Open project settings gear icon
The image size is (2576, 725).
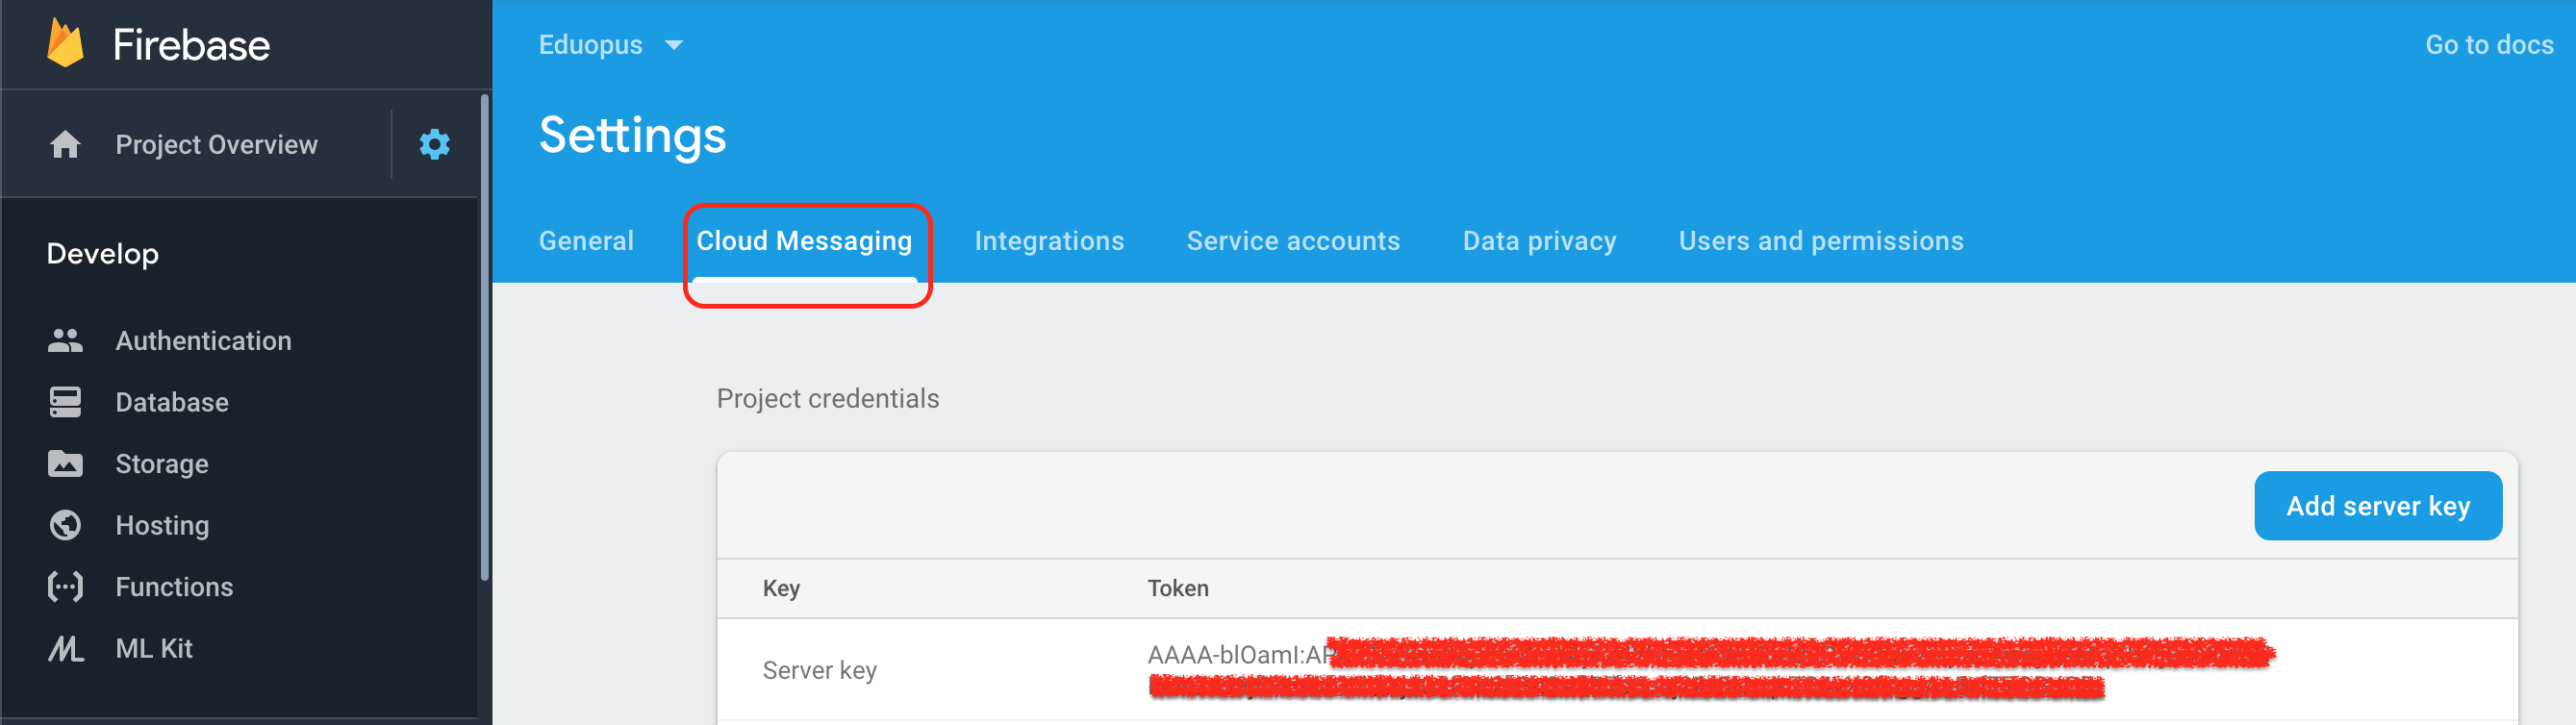tap(434, 144)
